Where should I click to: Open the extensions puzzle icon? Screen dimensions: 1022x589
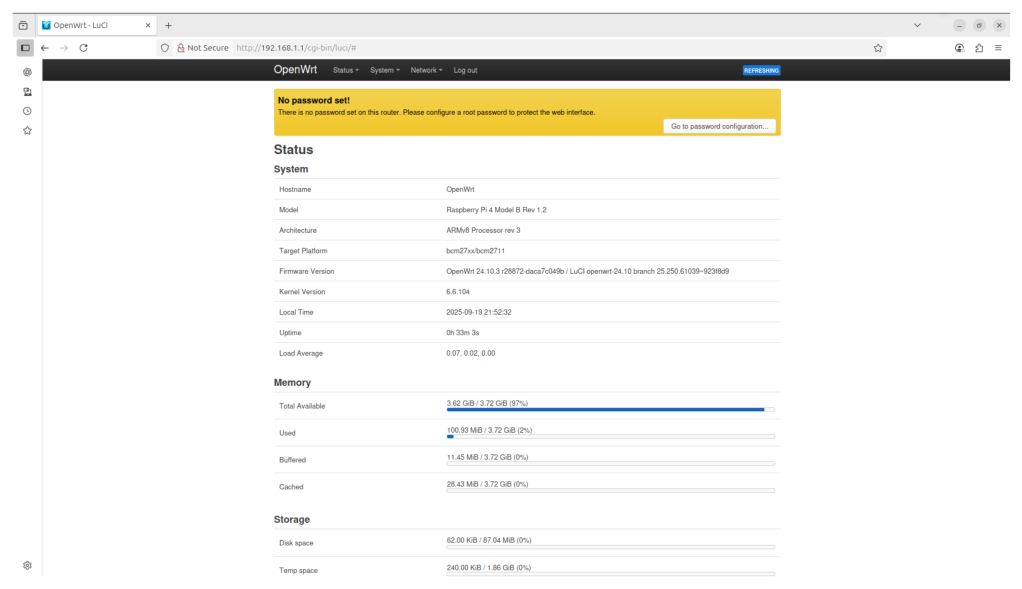[979, 47]
